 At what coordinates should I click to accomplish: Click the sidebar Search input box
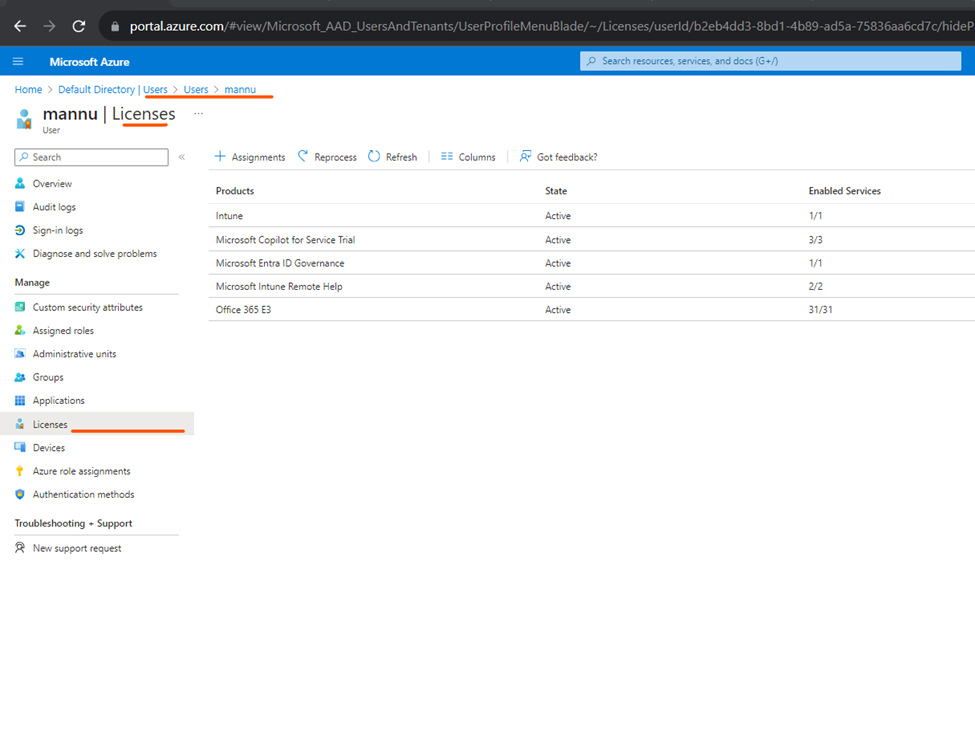(91, 157)
